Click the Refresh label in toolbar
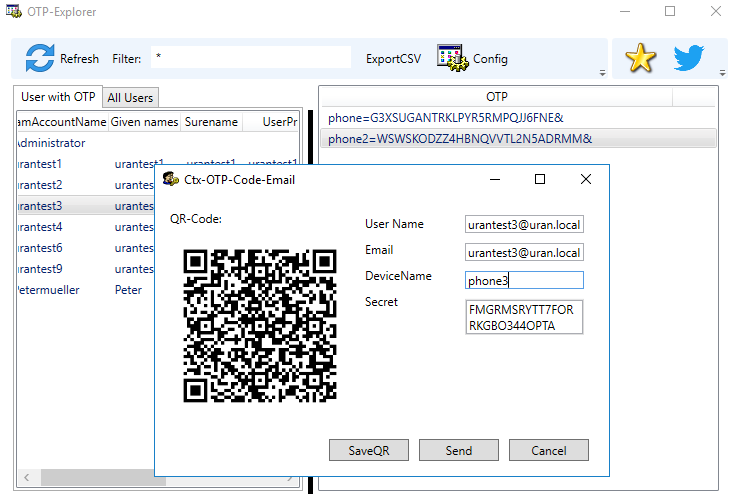 [80, 59]
